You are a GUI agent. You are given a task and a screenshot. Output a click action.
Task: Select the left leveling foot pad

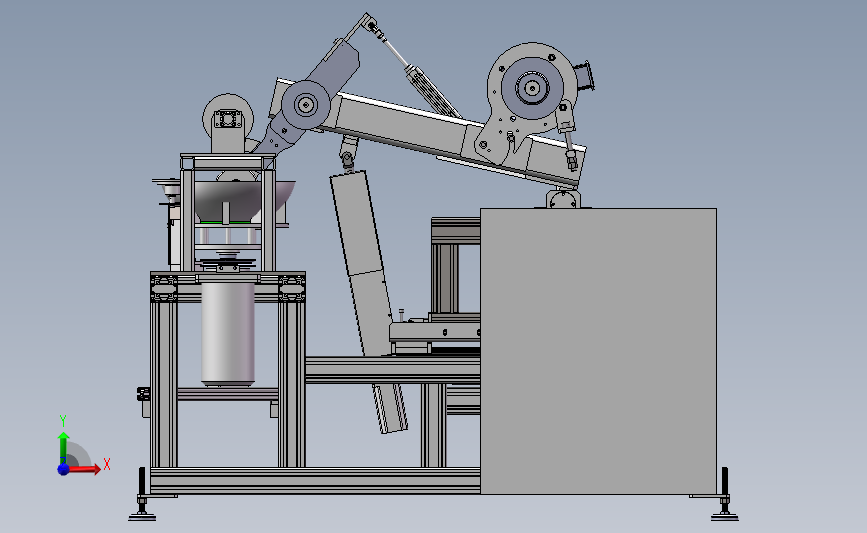point(142,517)
